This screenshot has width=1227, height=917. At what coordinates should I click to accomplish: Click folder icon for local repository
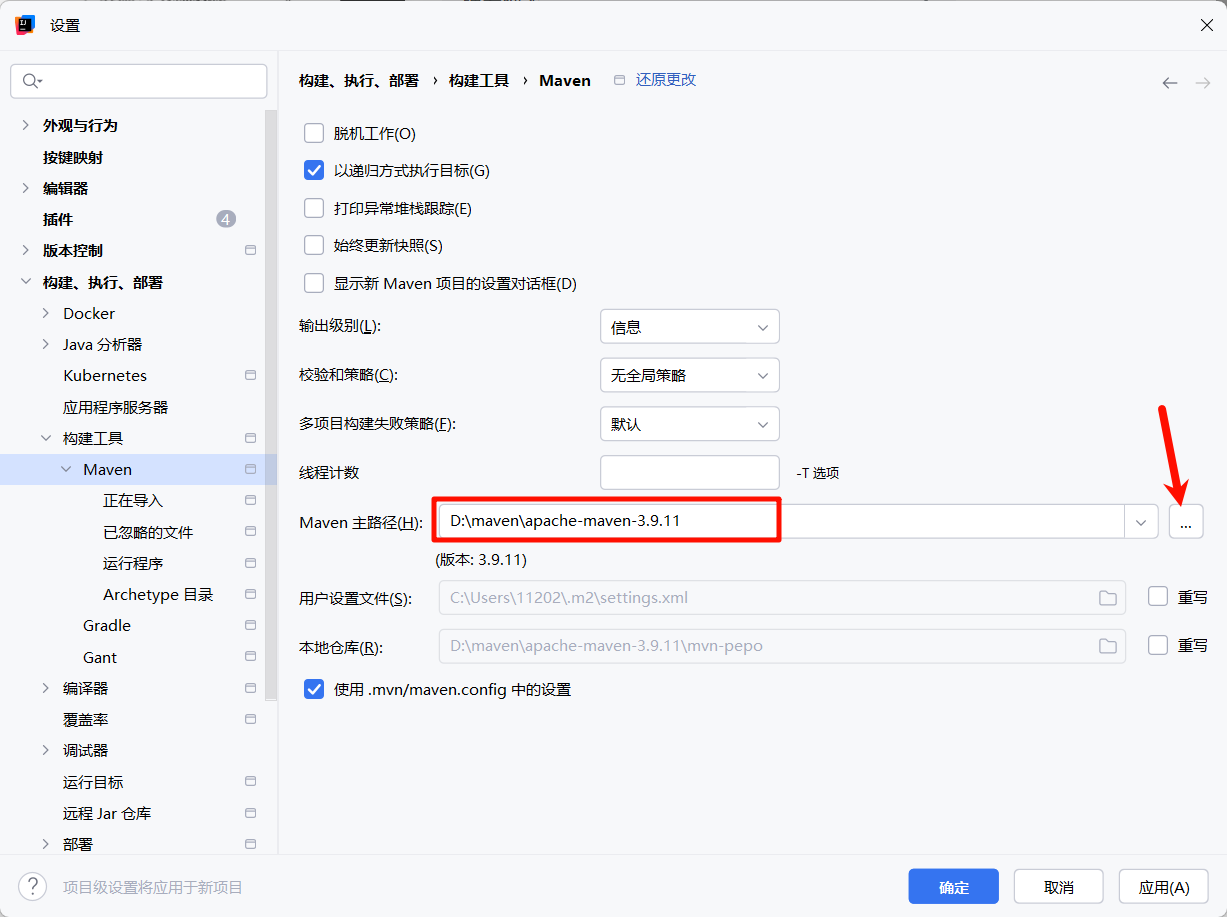(x=1107, y=646)
